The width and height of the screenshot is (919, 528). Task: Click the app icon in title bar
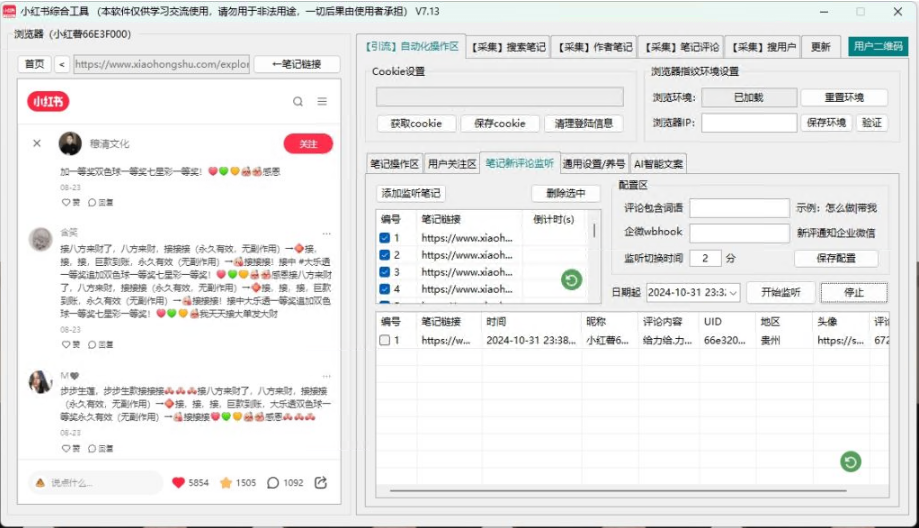pos(9,11)
